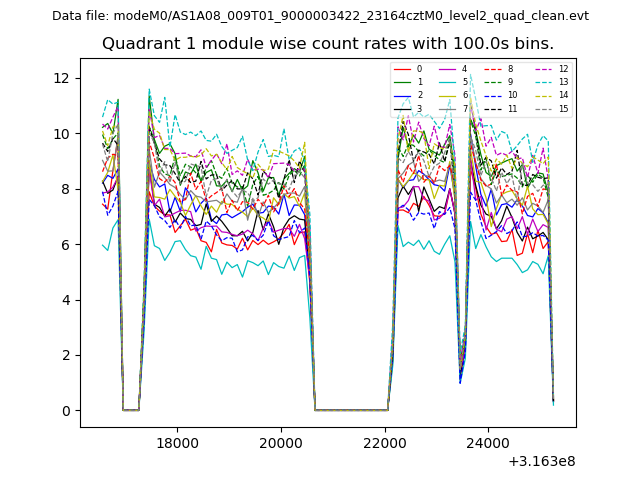Select the blue dashed legend line for module 10
This screenshot has height=480, width=640.
click(491, 95)
